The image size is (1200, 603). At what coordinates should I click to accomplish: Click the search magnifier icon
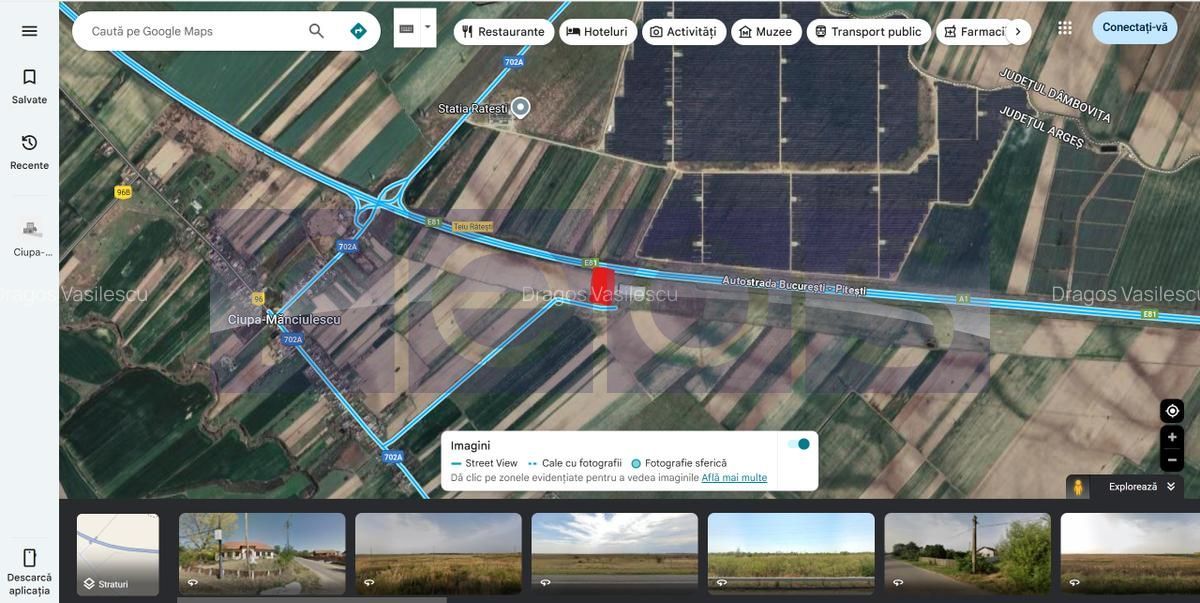[315, 30]
